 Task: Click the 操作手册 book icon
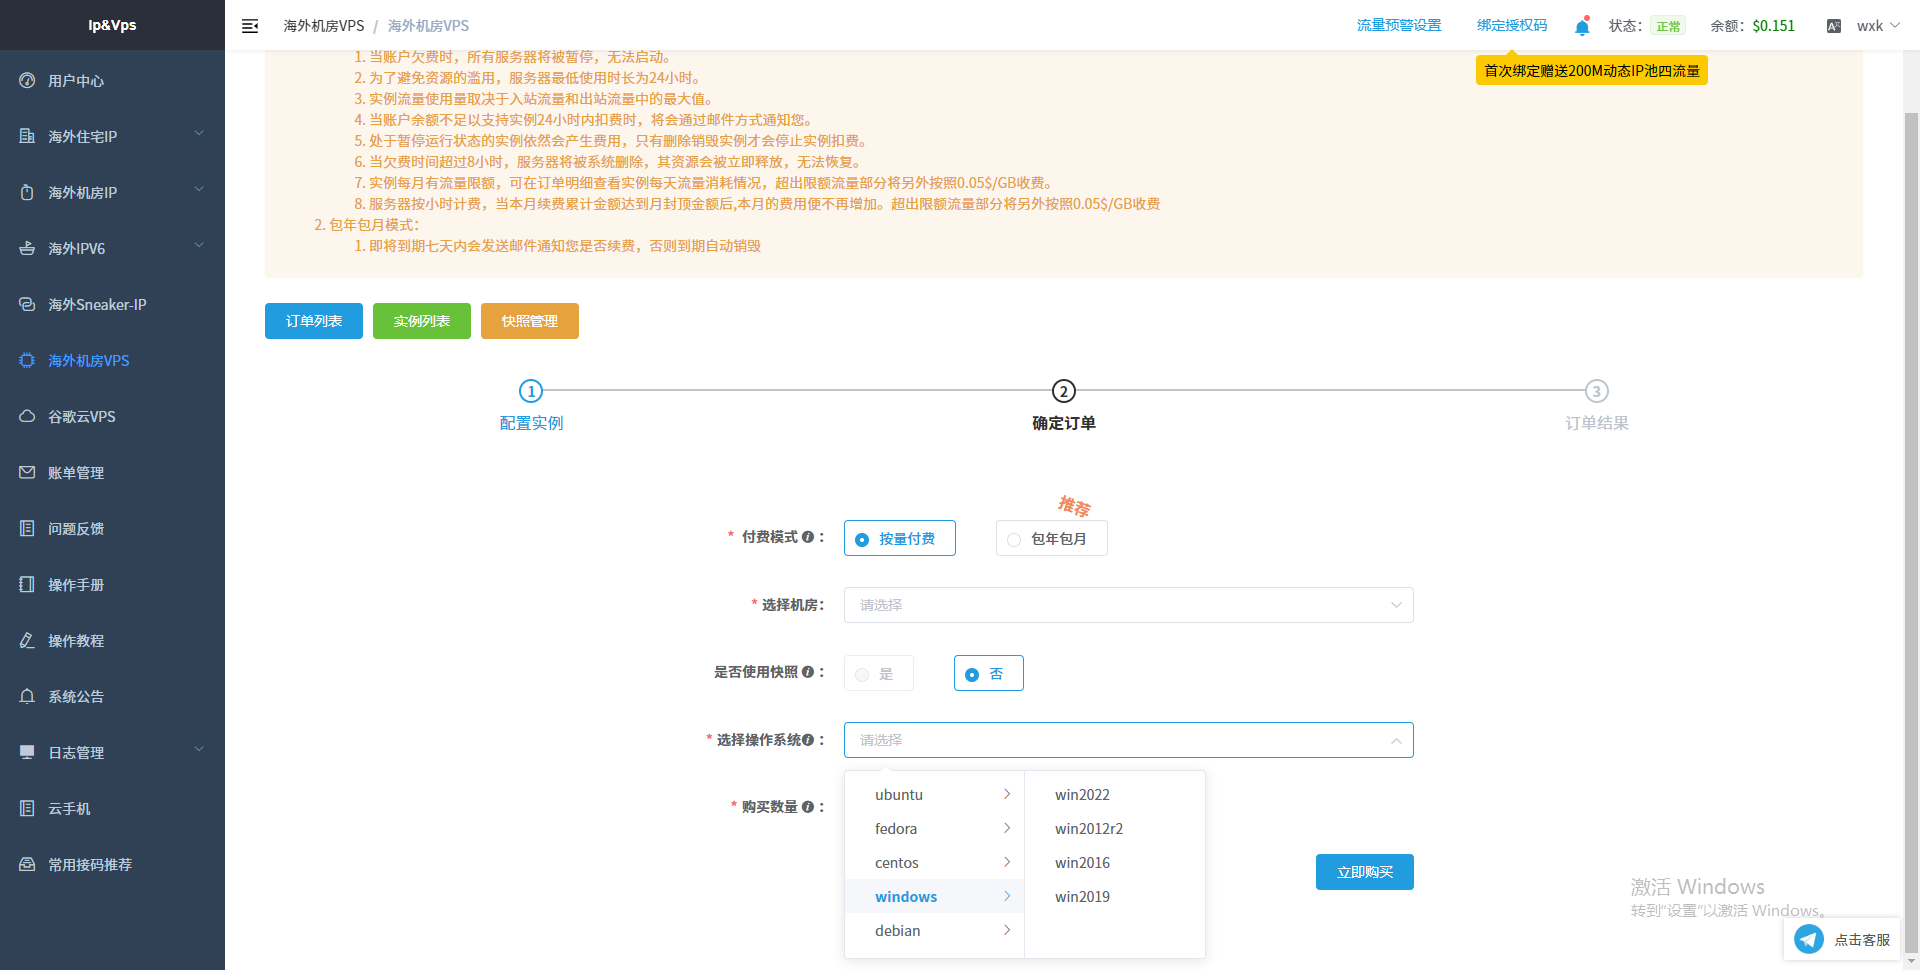[27, 584]
